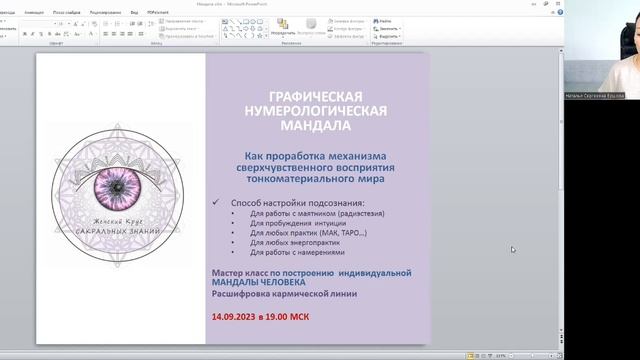Justify text in the Paragraph group

tap(130, 34)
